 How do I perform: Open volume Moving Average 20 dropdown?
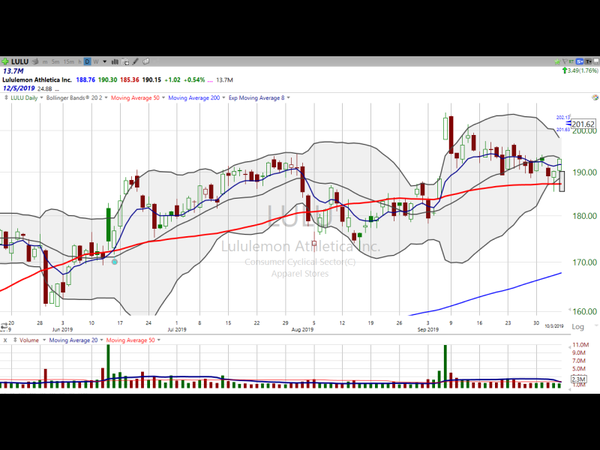[101, 340]
